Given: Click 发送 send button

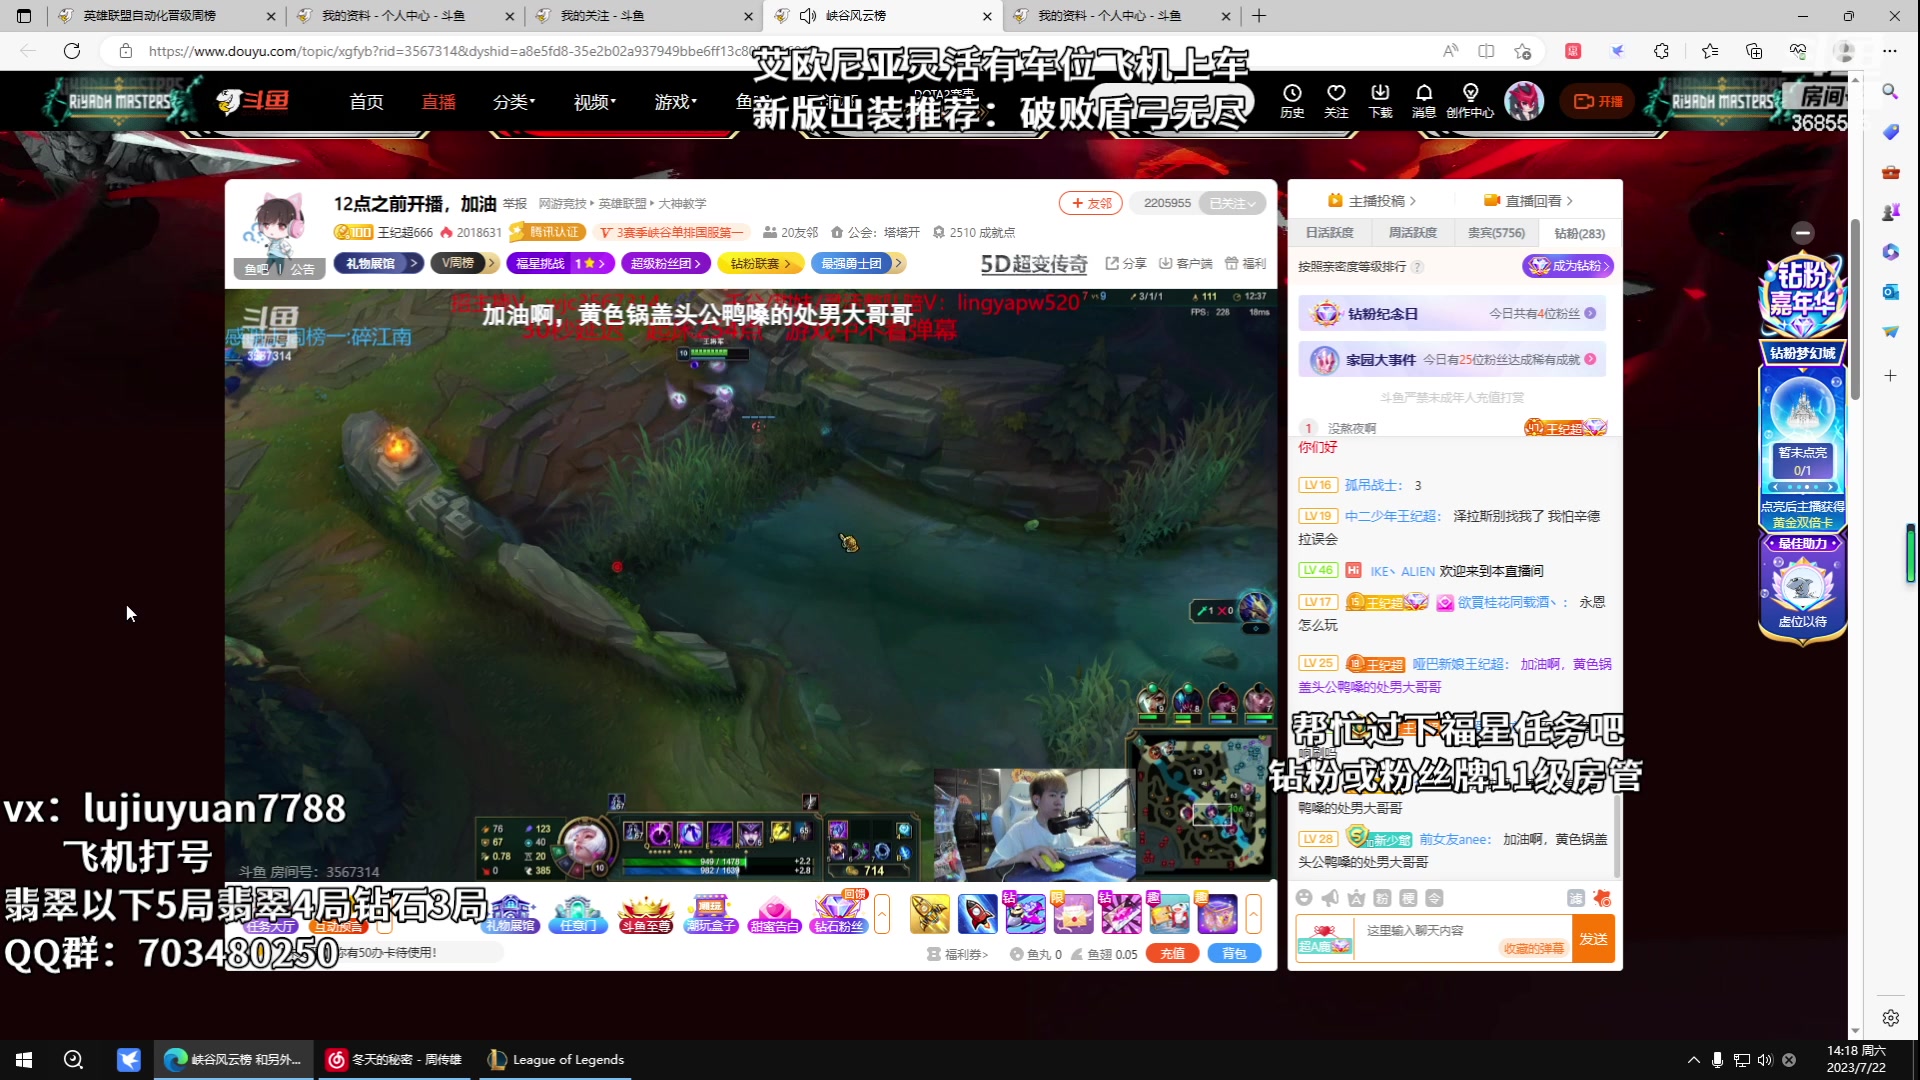Looking at the screenshot, I should pos(1593,939).
